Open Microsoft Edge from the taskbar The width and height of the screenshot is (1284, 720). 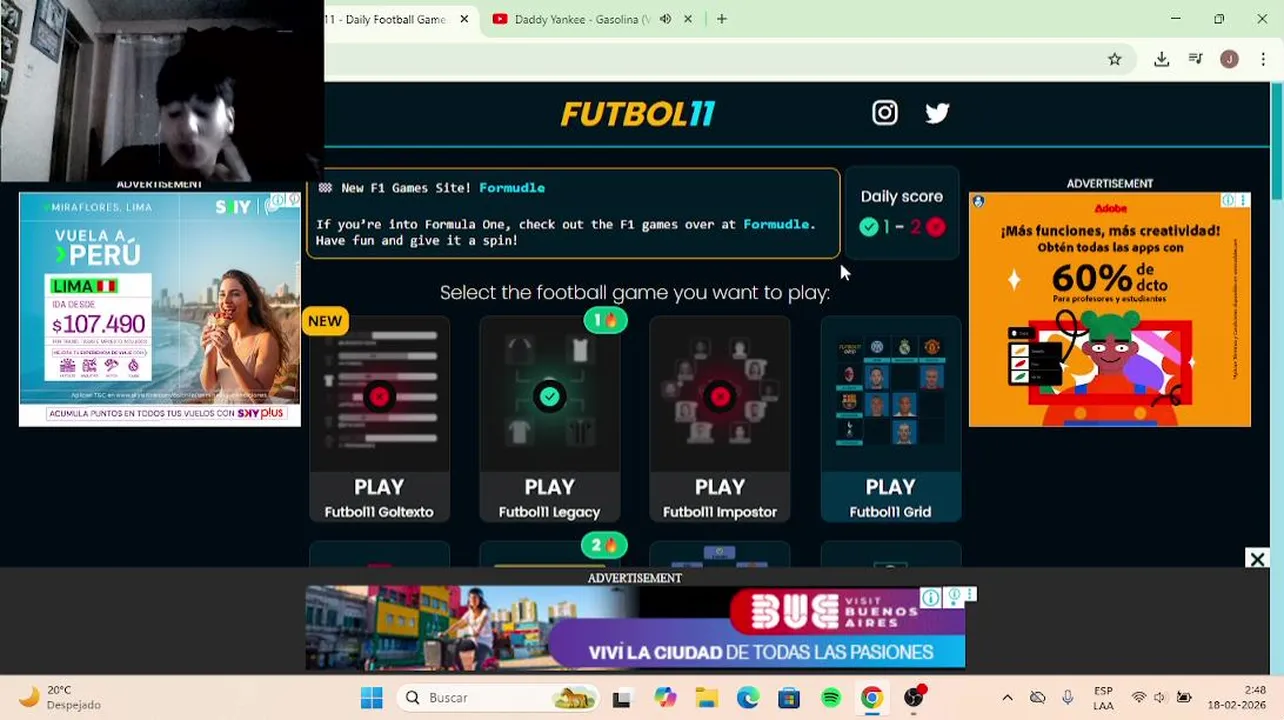748,698
